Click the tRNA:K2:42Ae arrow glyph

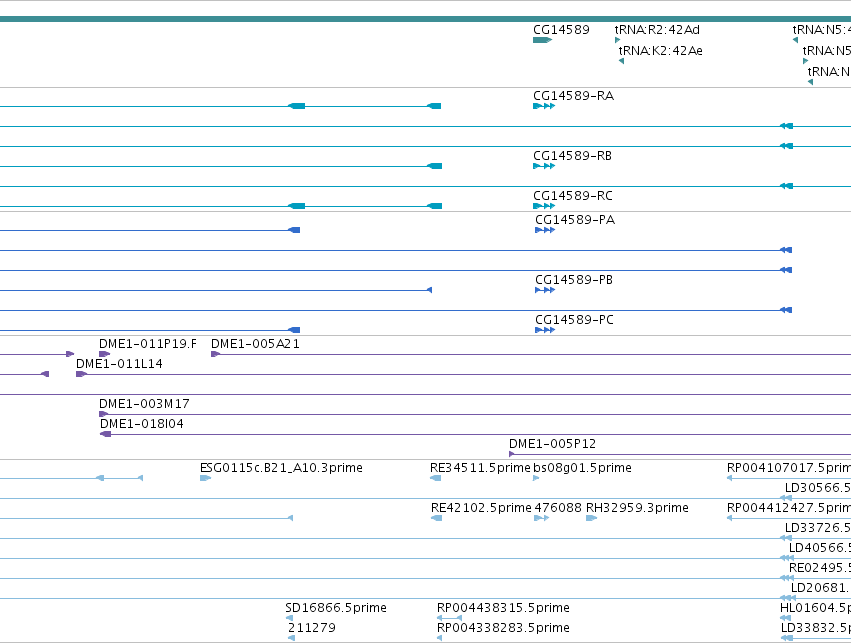pyautogui.click(x=621, y=61)
